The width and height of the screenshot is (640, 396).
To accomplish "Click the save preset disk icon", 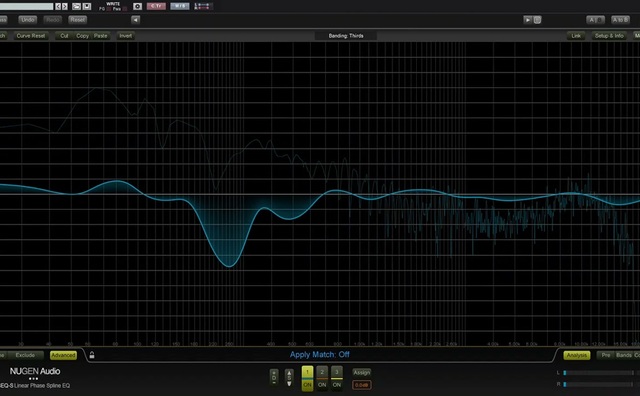I will tap(87, 7).
